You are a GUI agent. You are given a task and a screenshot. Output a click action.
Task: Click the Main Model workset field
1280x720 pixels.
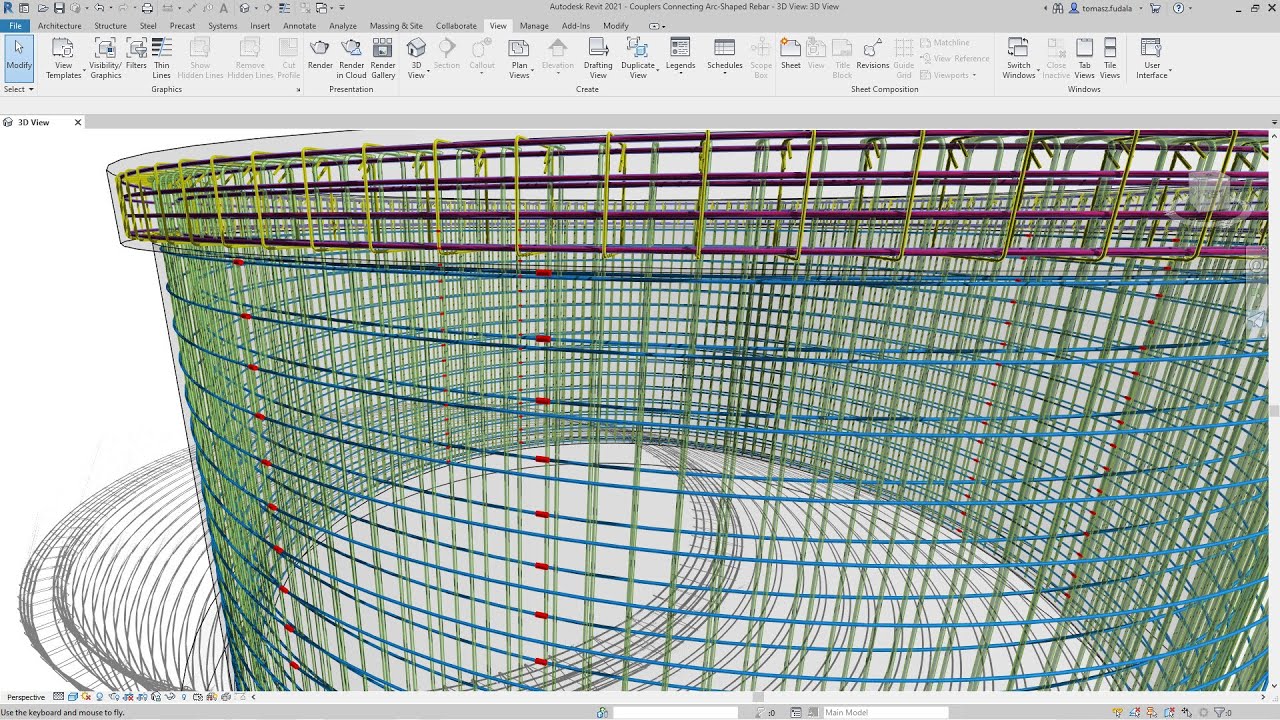point(885,712)
